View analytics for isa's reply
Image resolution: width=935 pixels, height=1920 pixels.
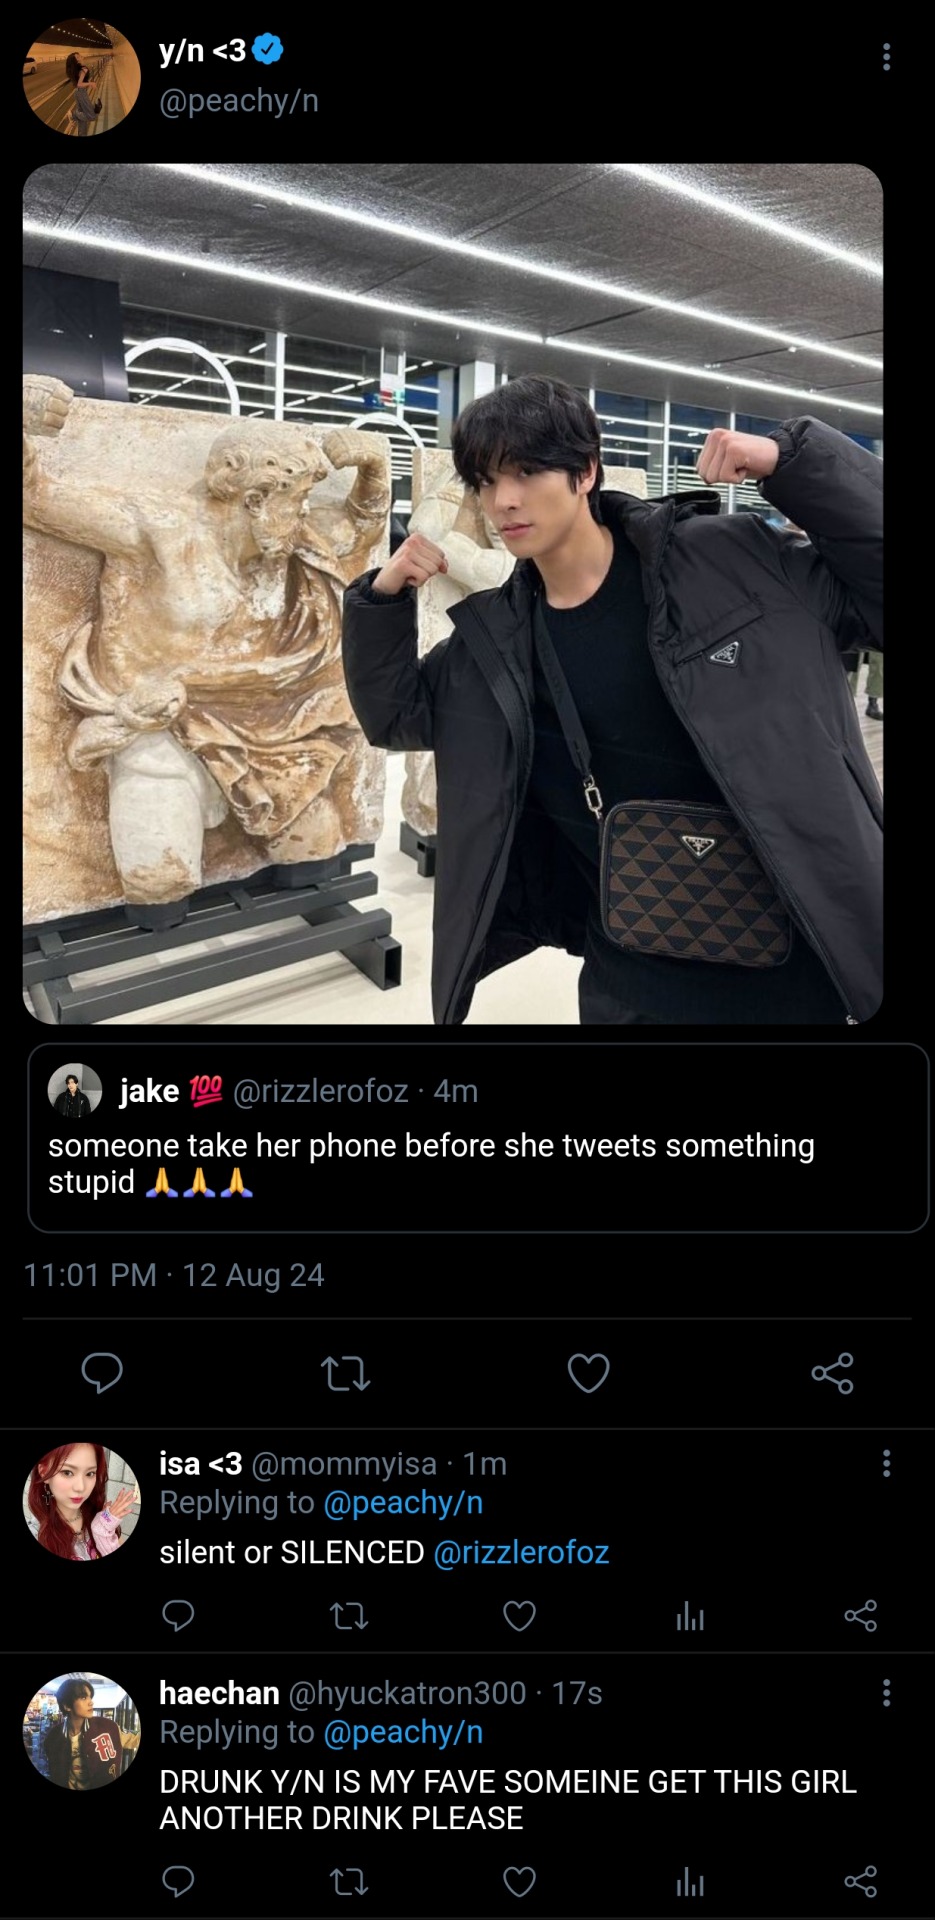tap(690, 1615)
